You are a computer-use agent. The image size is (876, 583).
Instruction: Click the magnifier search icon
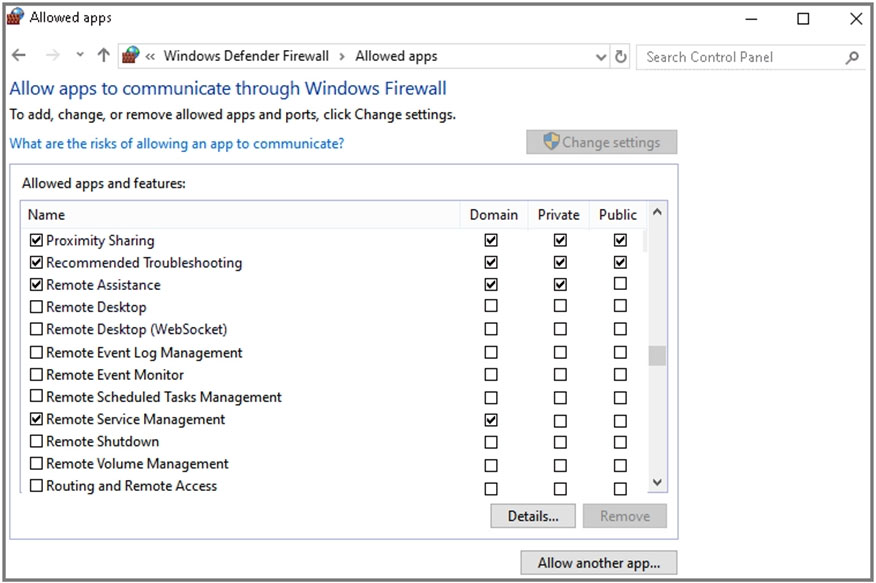point(852,57)
